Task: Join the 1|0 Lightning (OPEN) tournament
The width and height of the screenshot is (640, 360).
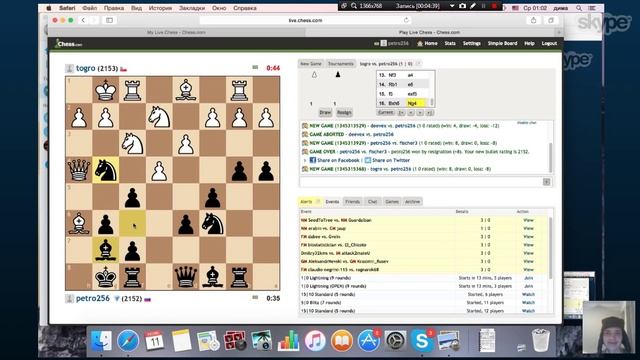Action: pyautogui.click(x=528, y=286)
